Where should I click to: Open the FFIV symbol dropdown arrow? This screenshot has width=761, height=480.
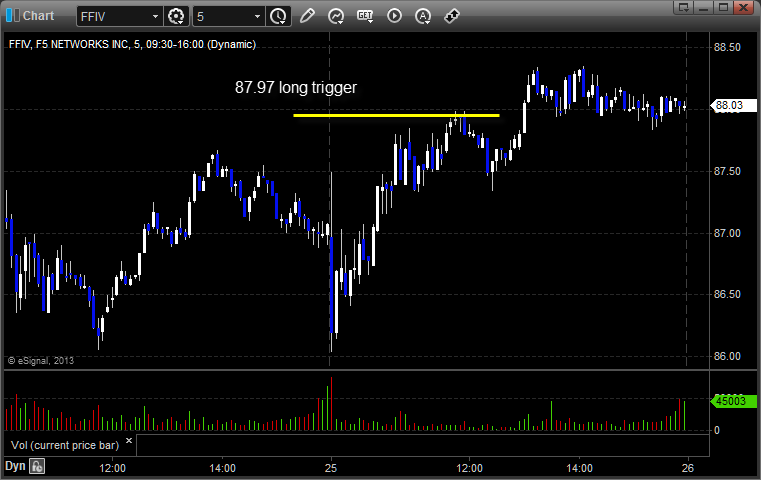click(155, 17)
